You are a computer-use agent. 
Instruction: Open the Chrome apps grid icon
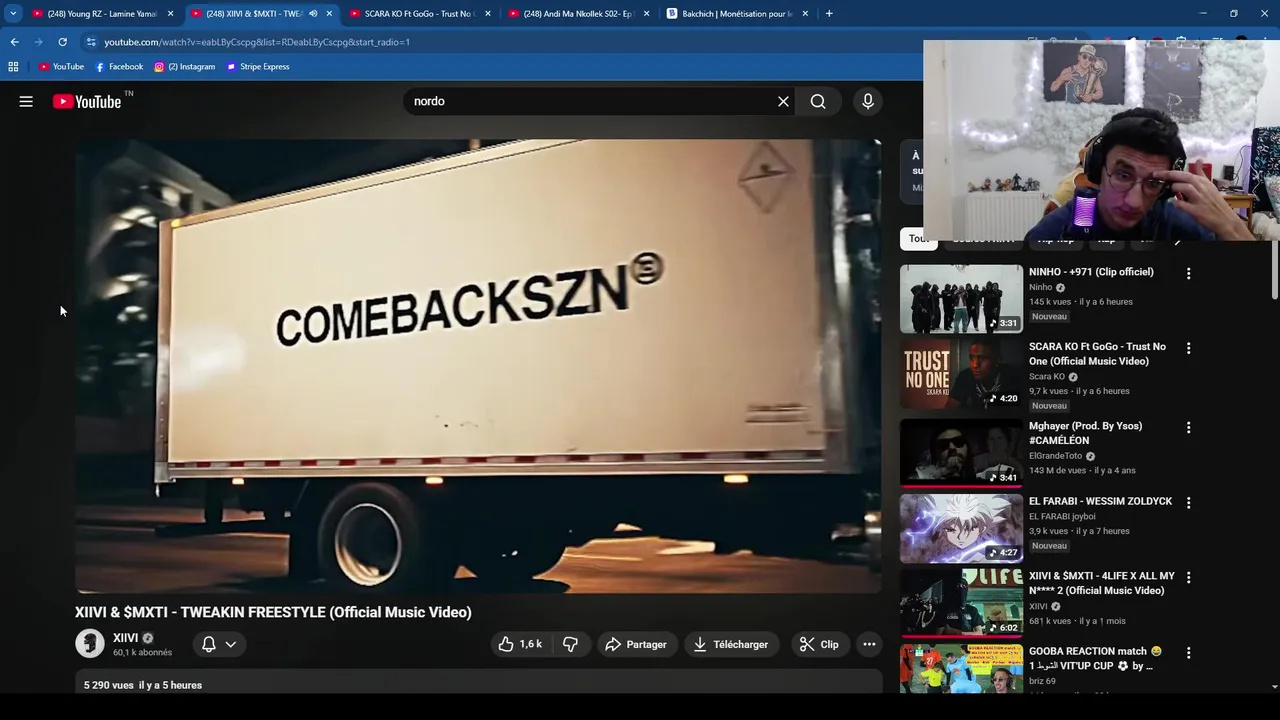pos(13,67)
